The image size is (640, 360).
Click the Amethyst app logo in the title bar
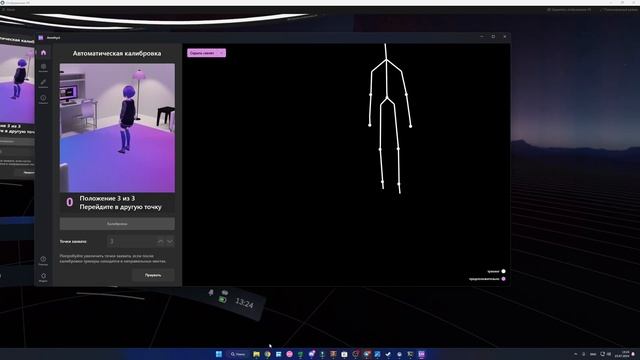click(x=41, y=38)
